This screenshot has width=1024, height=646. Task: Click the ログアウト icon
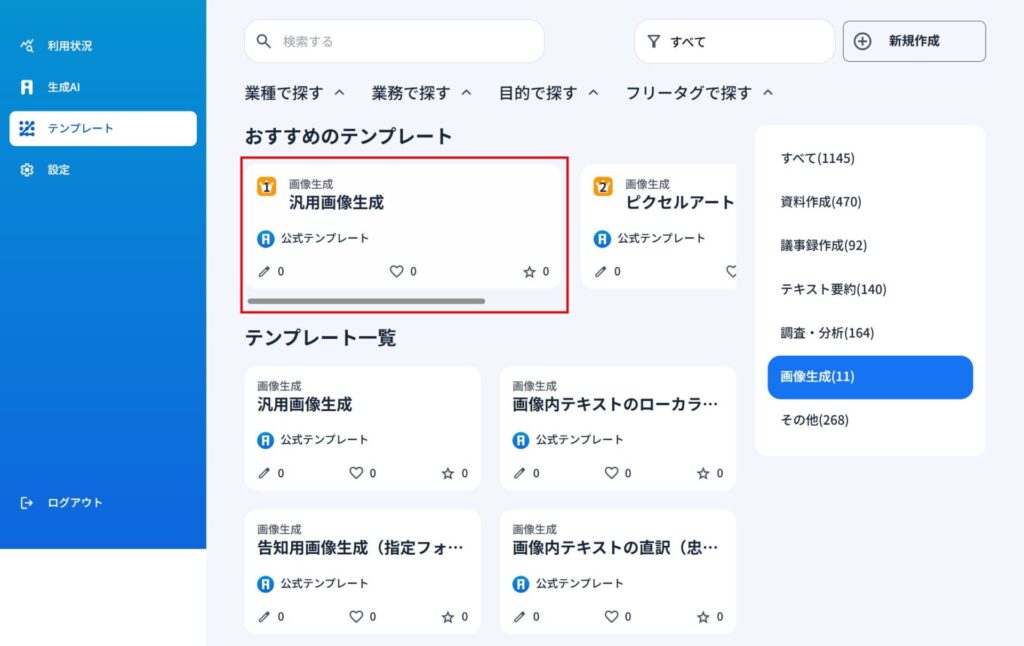coord(27,503)
